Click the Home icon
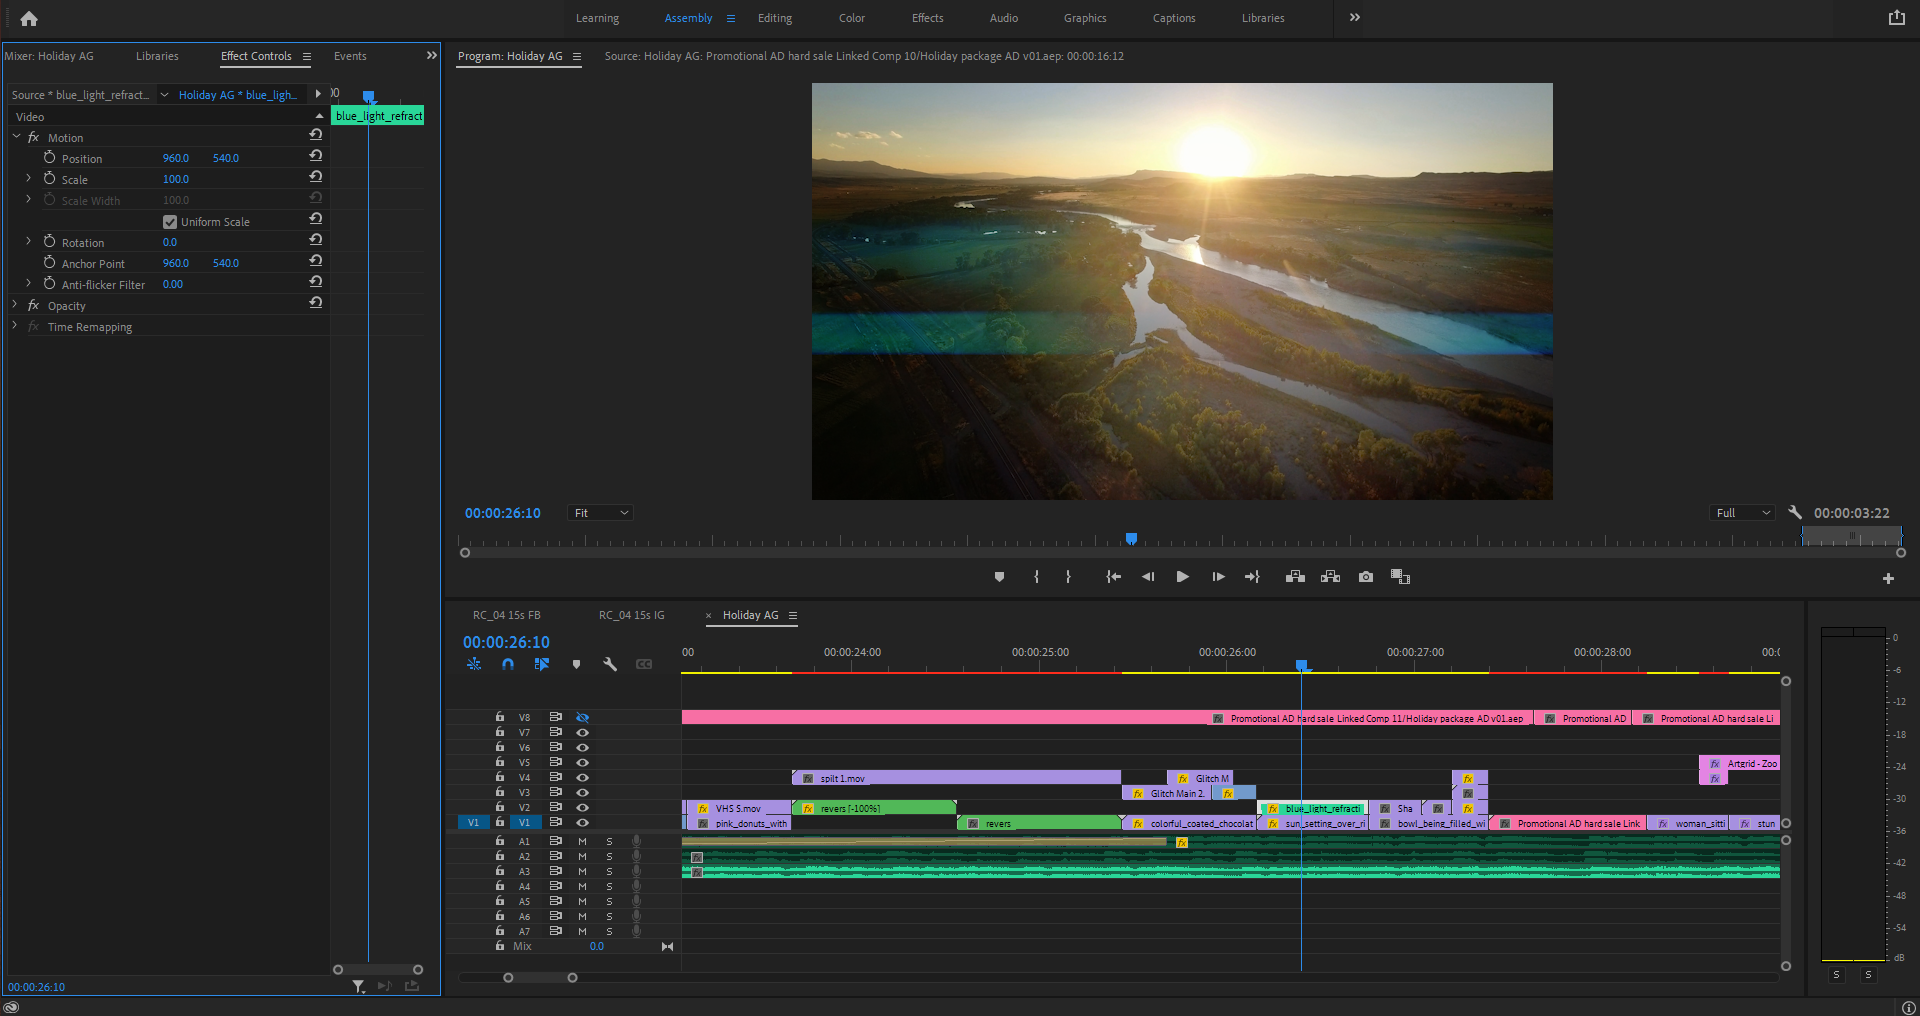 click(29, 18)
